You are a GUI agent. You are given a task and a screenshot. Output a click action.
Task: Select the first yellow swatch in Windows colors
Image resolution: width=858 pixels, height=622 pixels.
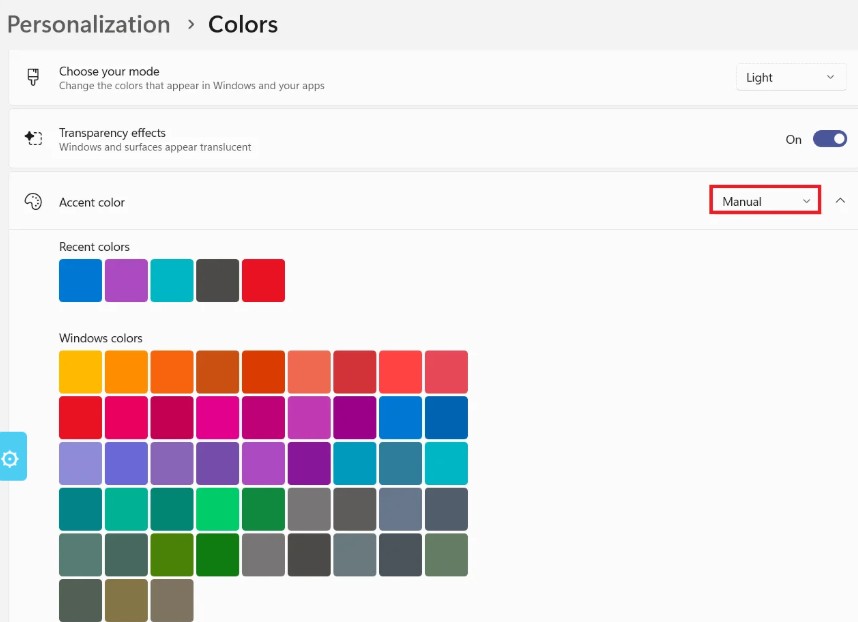(80, 372)
